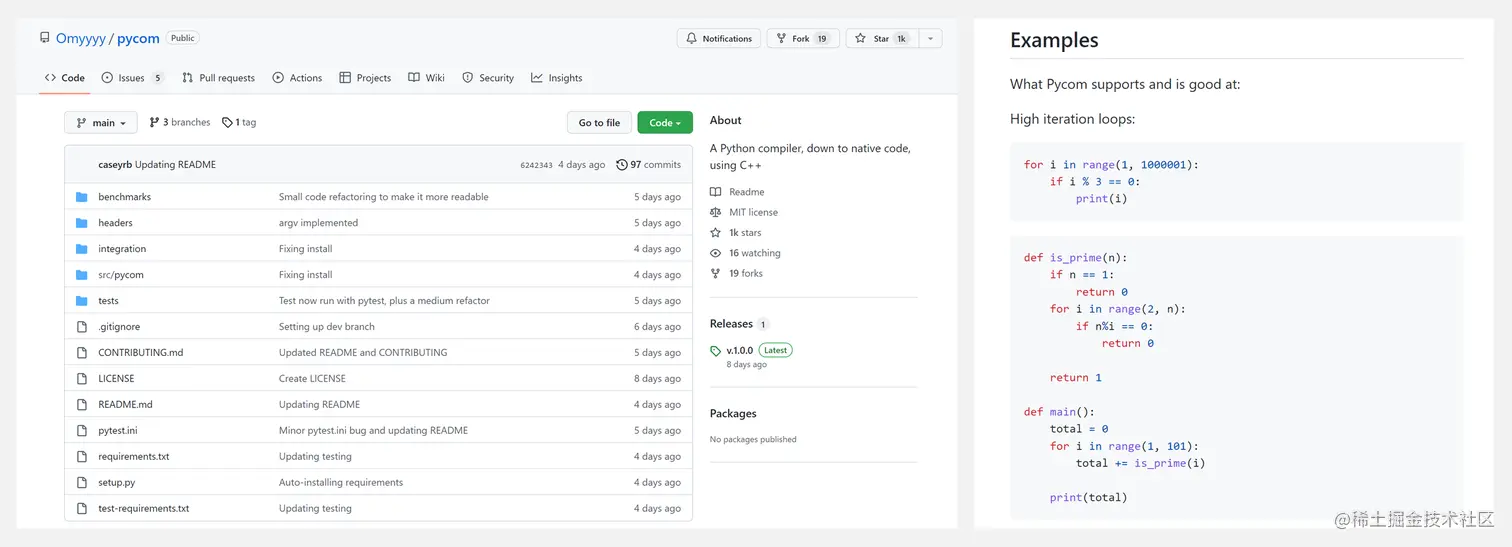Open the Omyyyy owner link
The width and height of the screenshot is (1512, 547).
click(80, 38)
